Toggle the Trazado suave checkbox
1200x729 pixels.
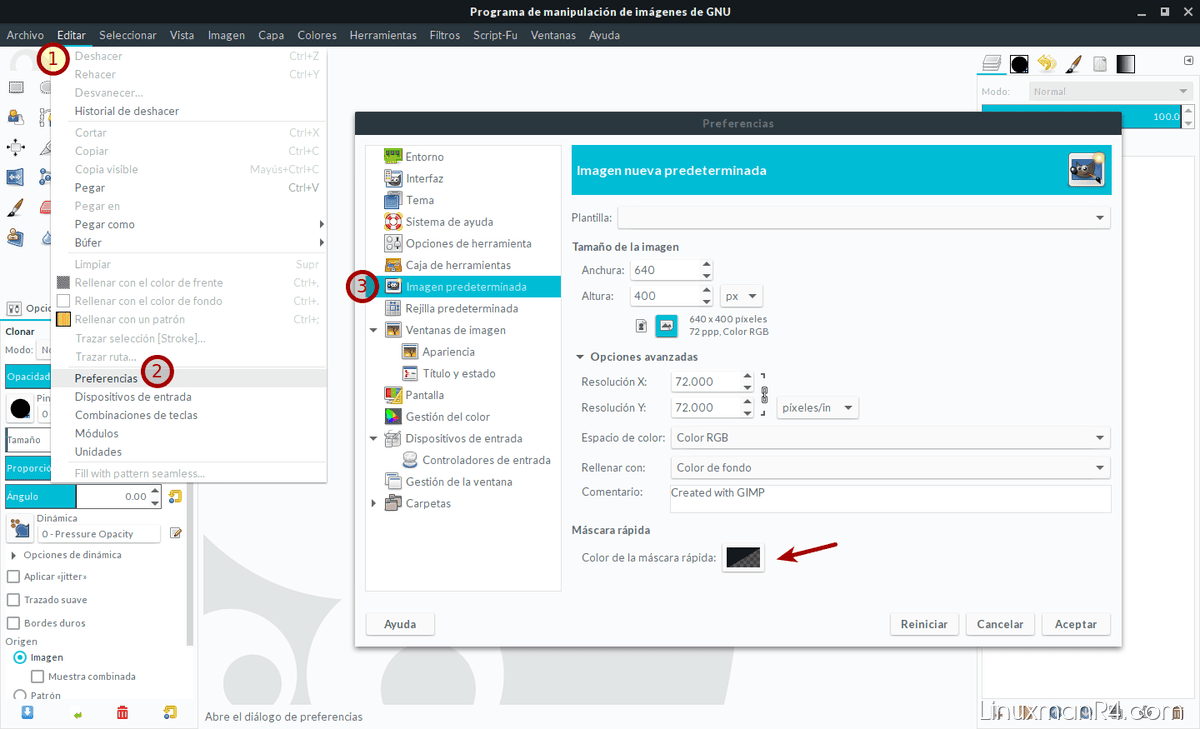coord(13,600)
